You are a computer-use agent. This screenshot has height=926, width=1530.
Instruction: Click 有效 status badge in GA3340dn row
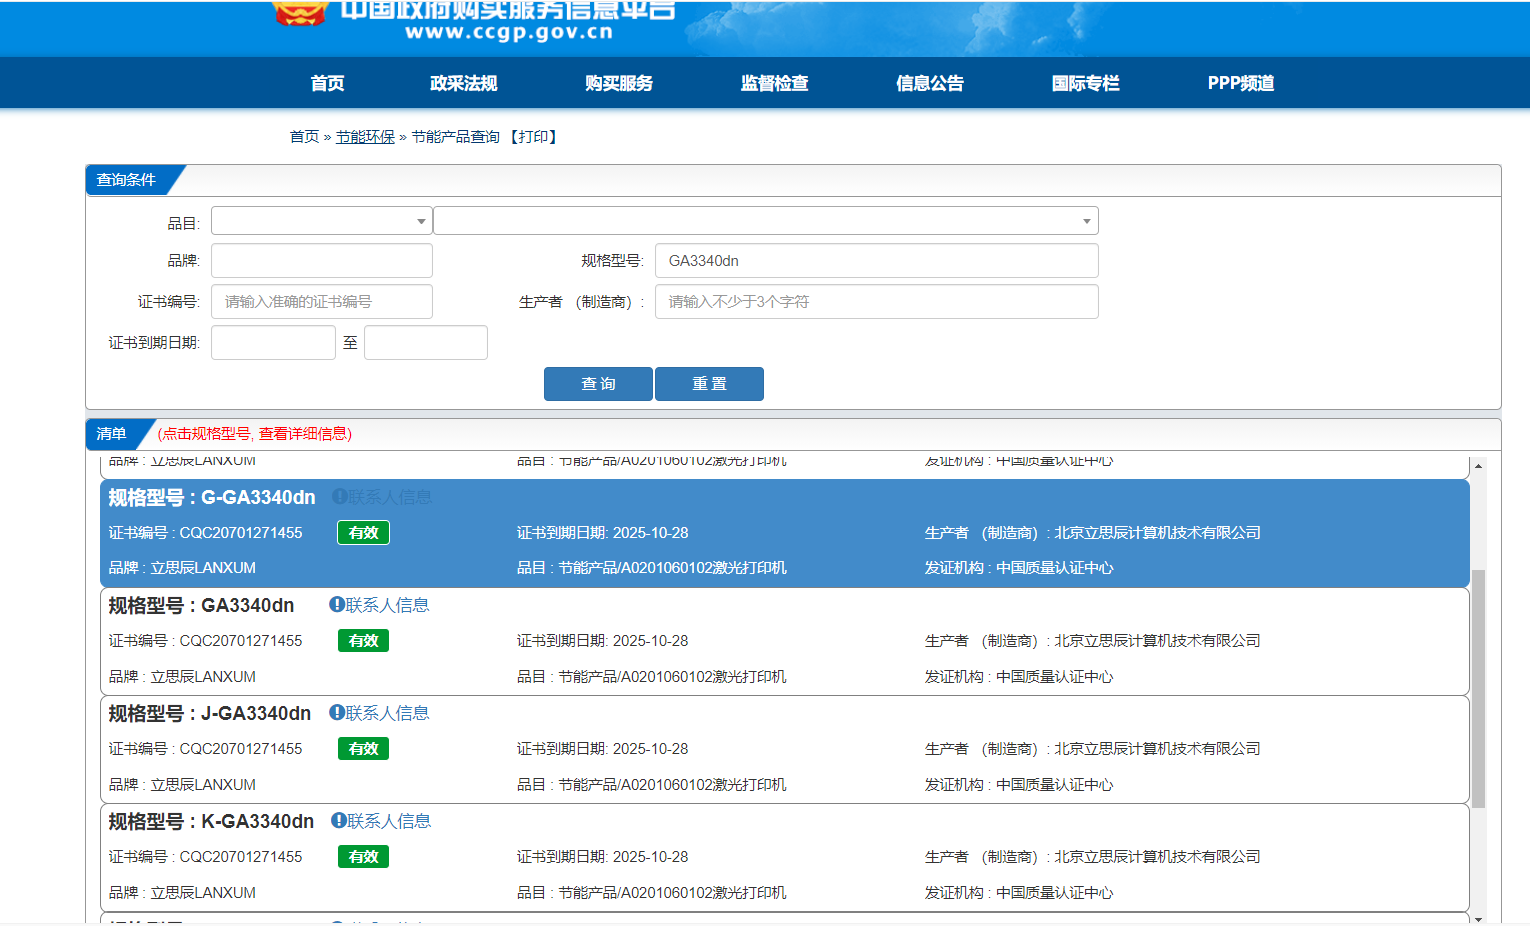tap(363, 641)
